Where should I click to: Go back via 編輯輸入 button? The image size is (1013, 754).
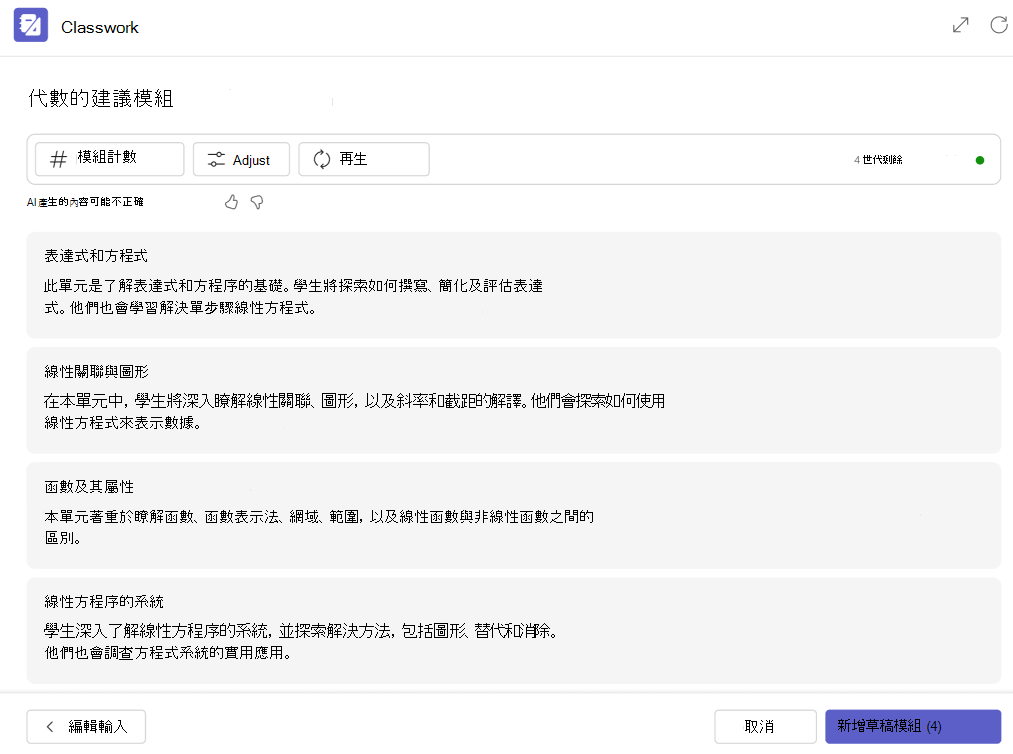tap(86, 727)
